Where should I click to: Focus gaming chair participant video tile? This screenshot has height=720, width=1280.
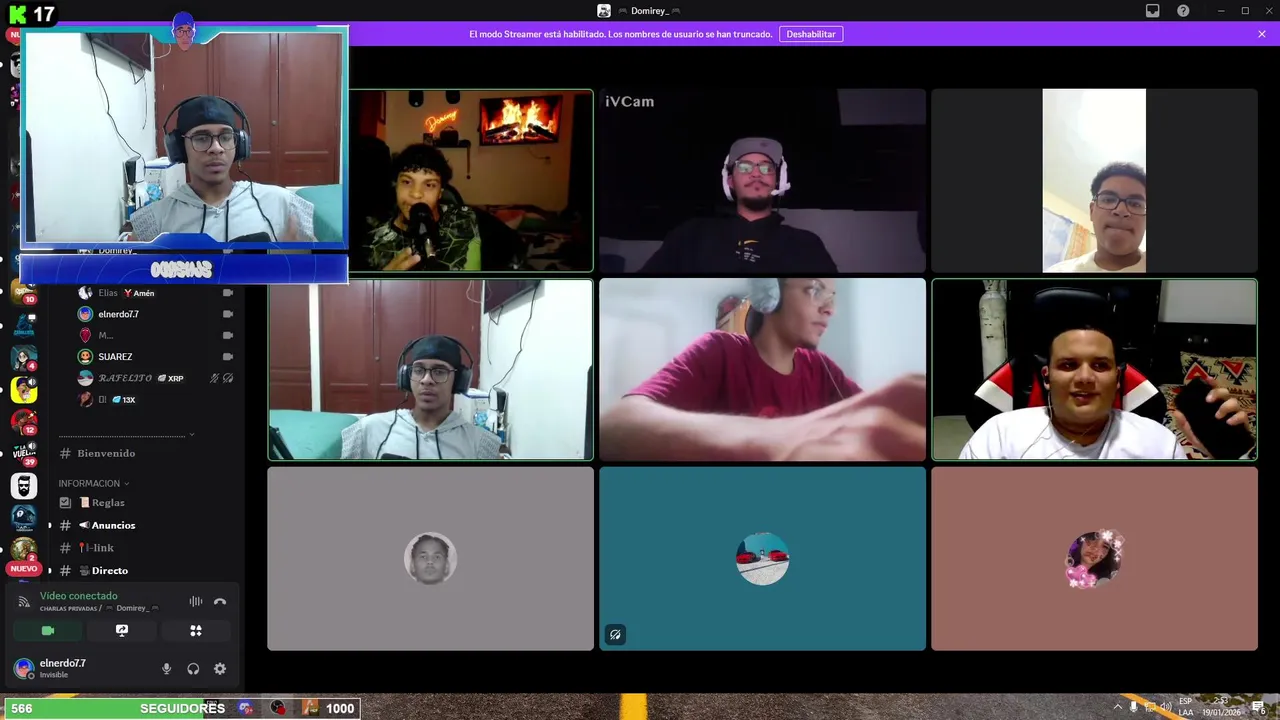click(x=1094, y=369)
